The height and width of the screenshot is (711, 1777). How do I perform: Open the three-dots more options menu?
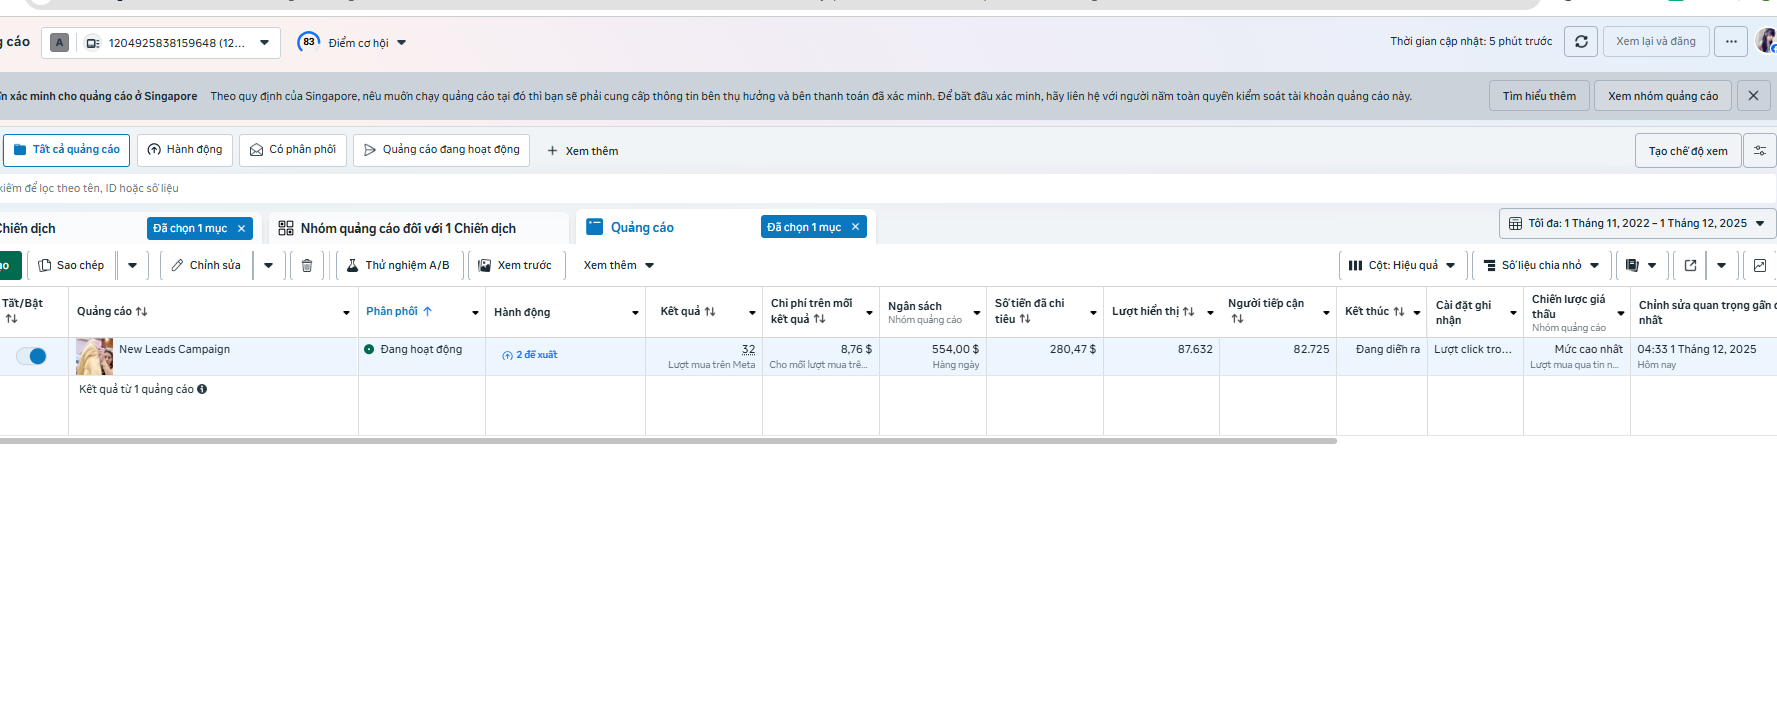click(1731, 42)
